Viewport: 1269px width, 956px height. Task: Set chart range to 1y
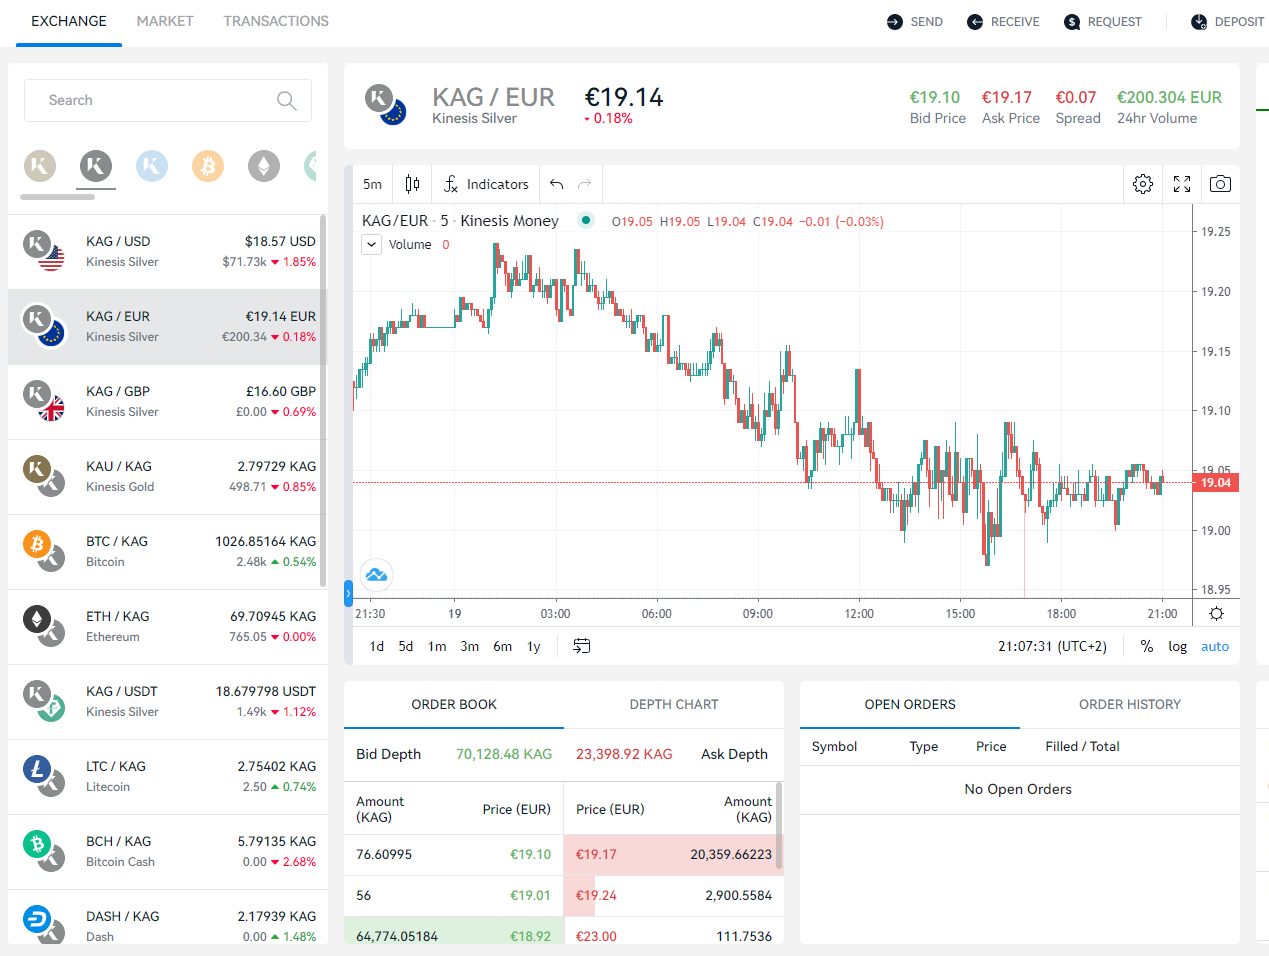tap(534, 646)
